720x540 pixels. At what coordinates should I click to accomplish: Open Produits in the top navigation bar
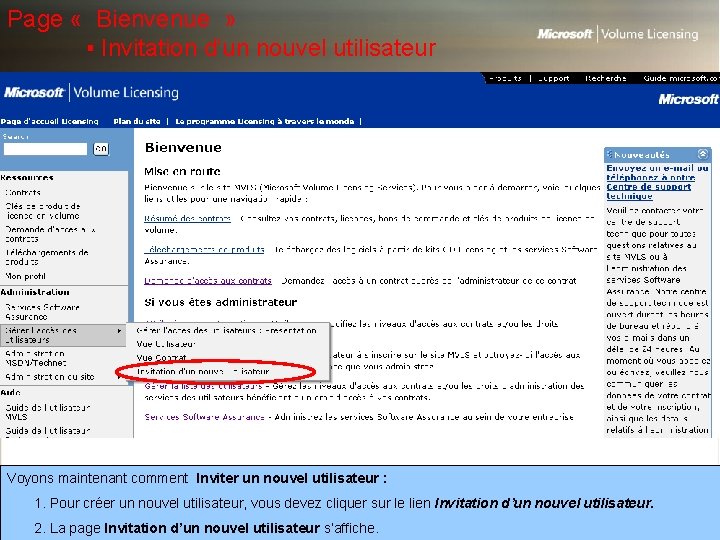(505, 78)
